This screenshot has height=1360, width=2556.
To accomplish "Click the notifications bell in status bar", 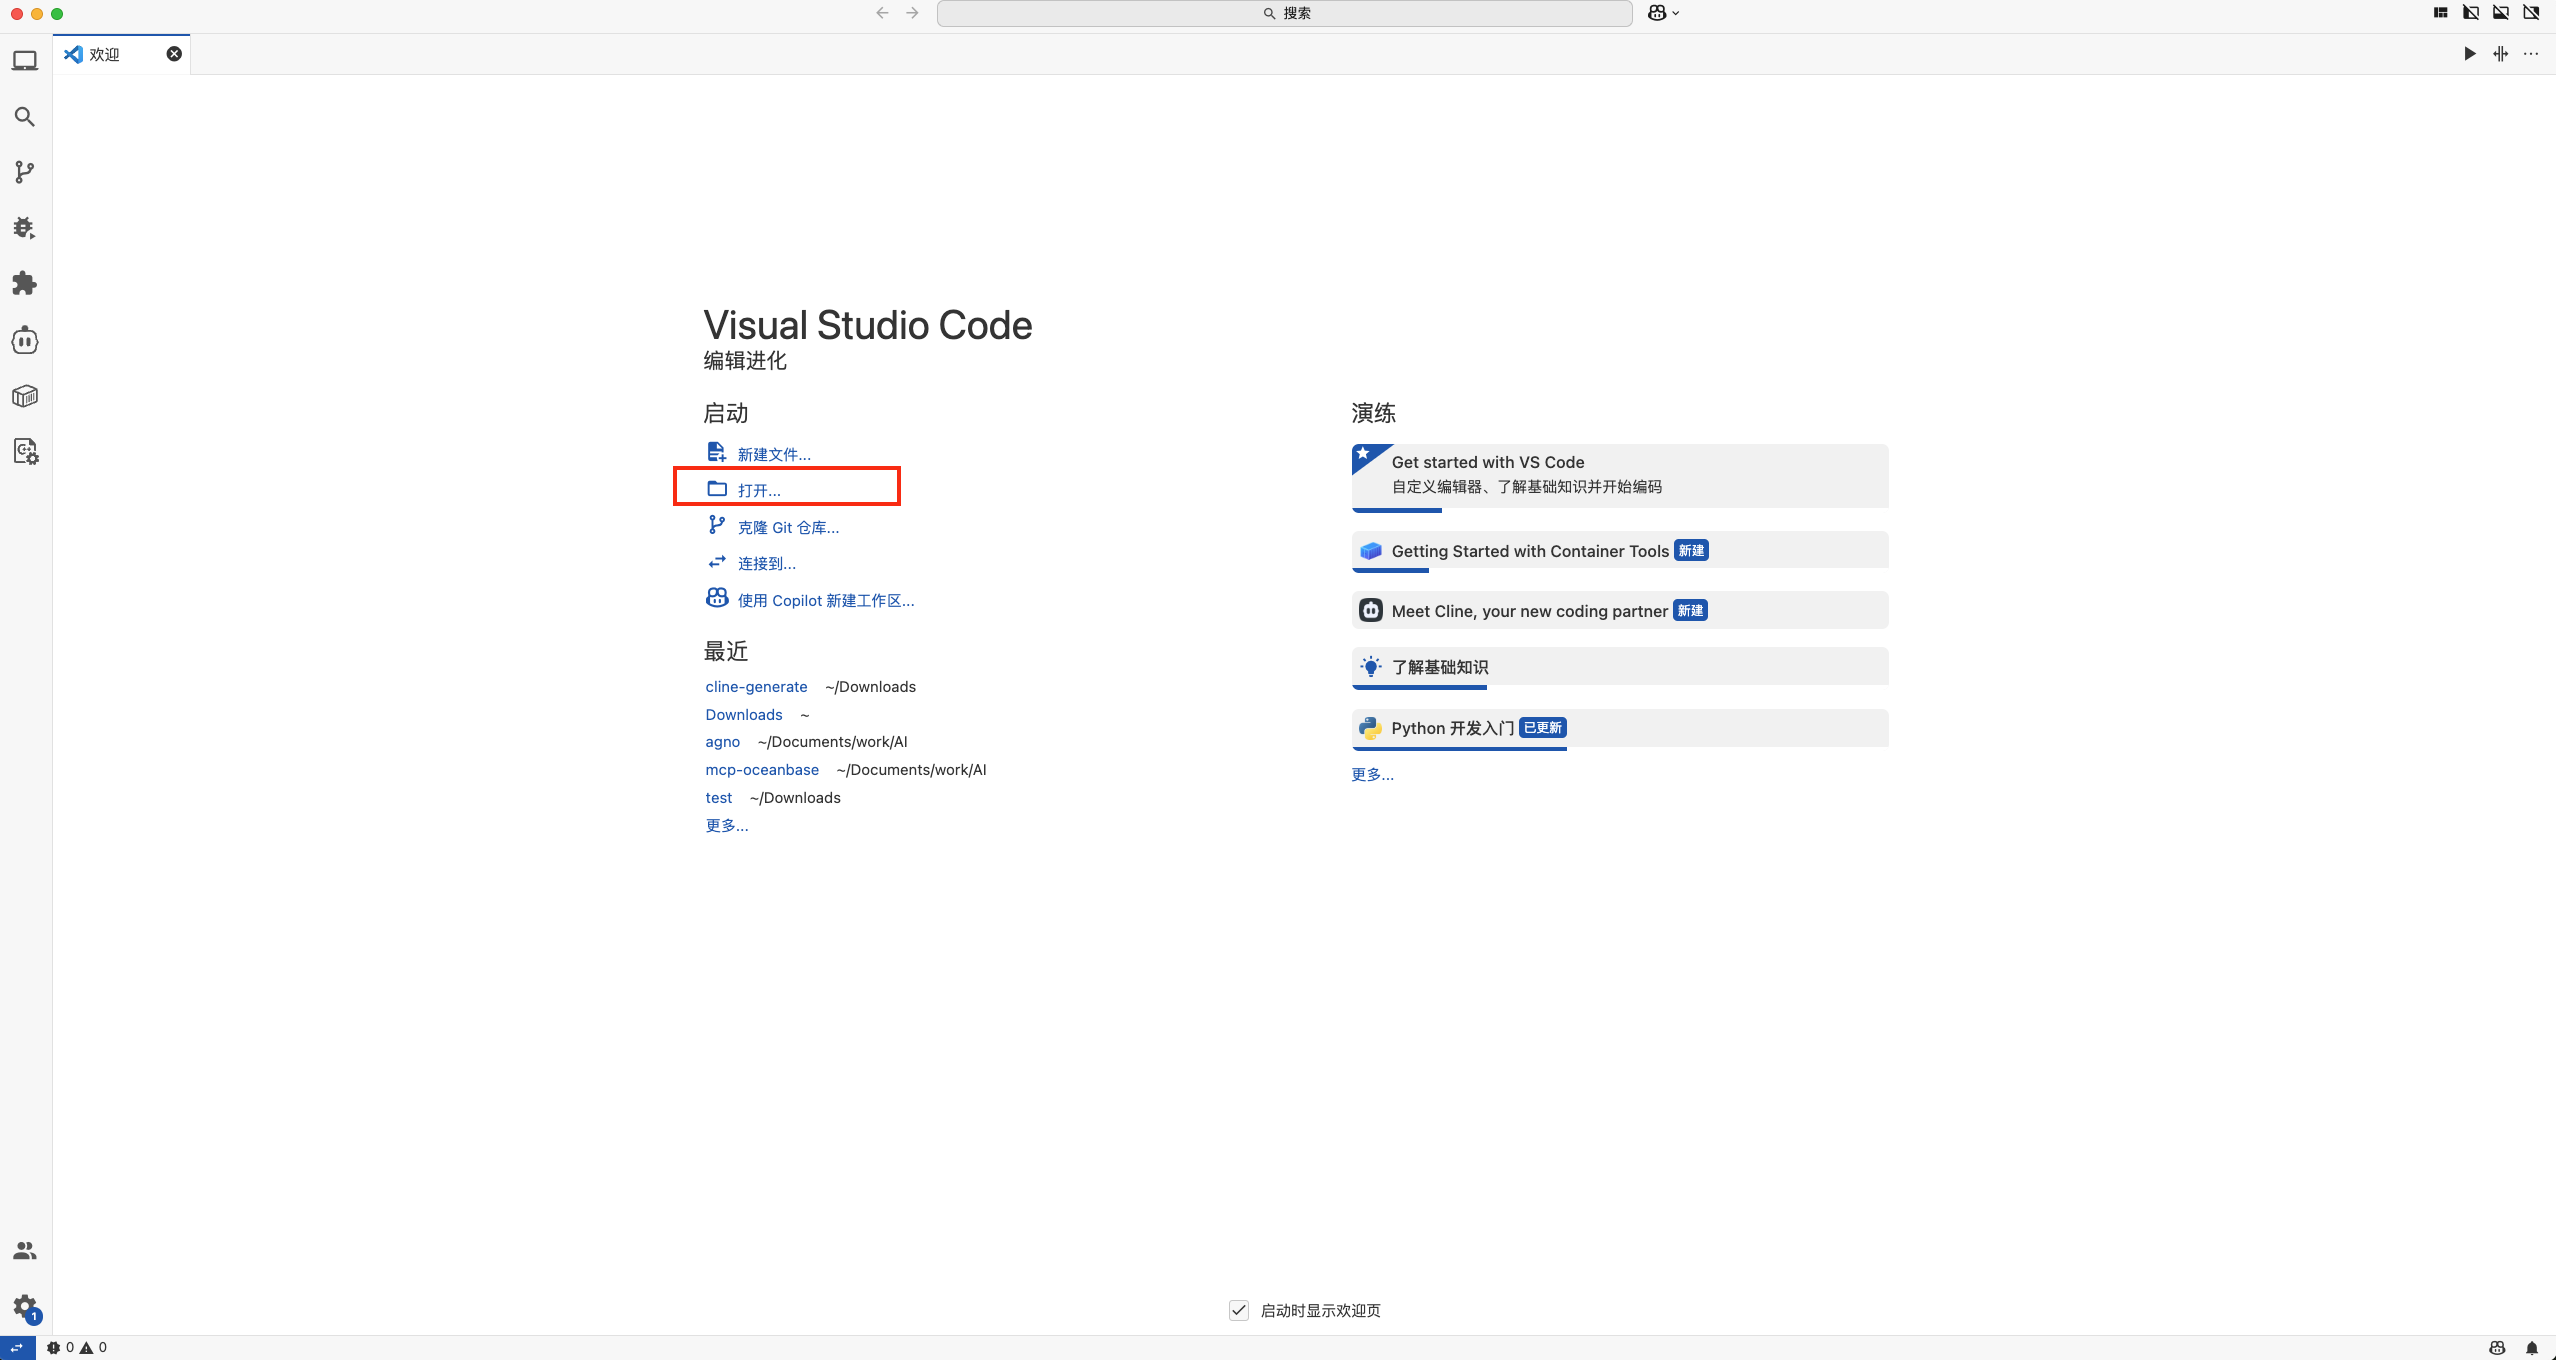I will pos(2531,1348).
